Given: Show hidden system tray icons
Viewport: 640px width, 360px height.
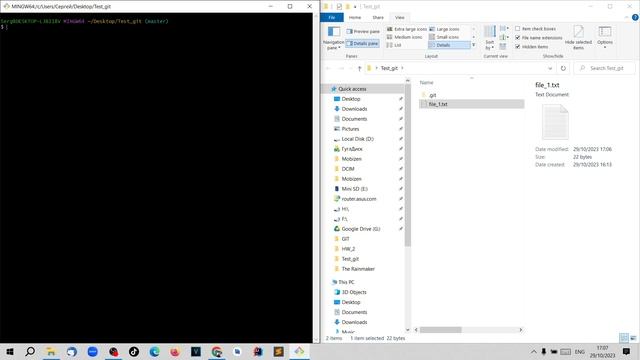Looking at the screenshot, I should coord(533,351).
